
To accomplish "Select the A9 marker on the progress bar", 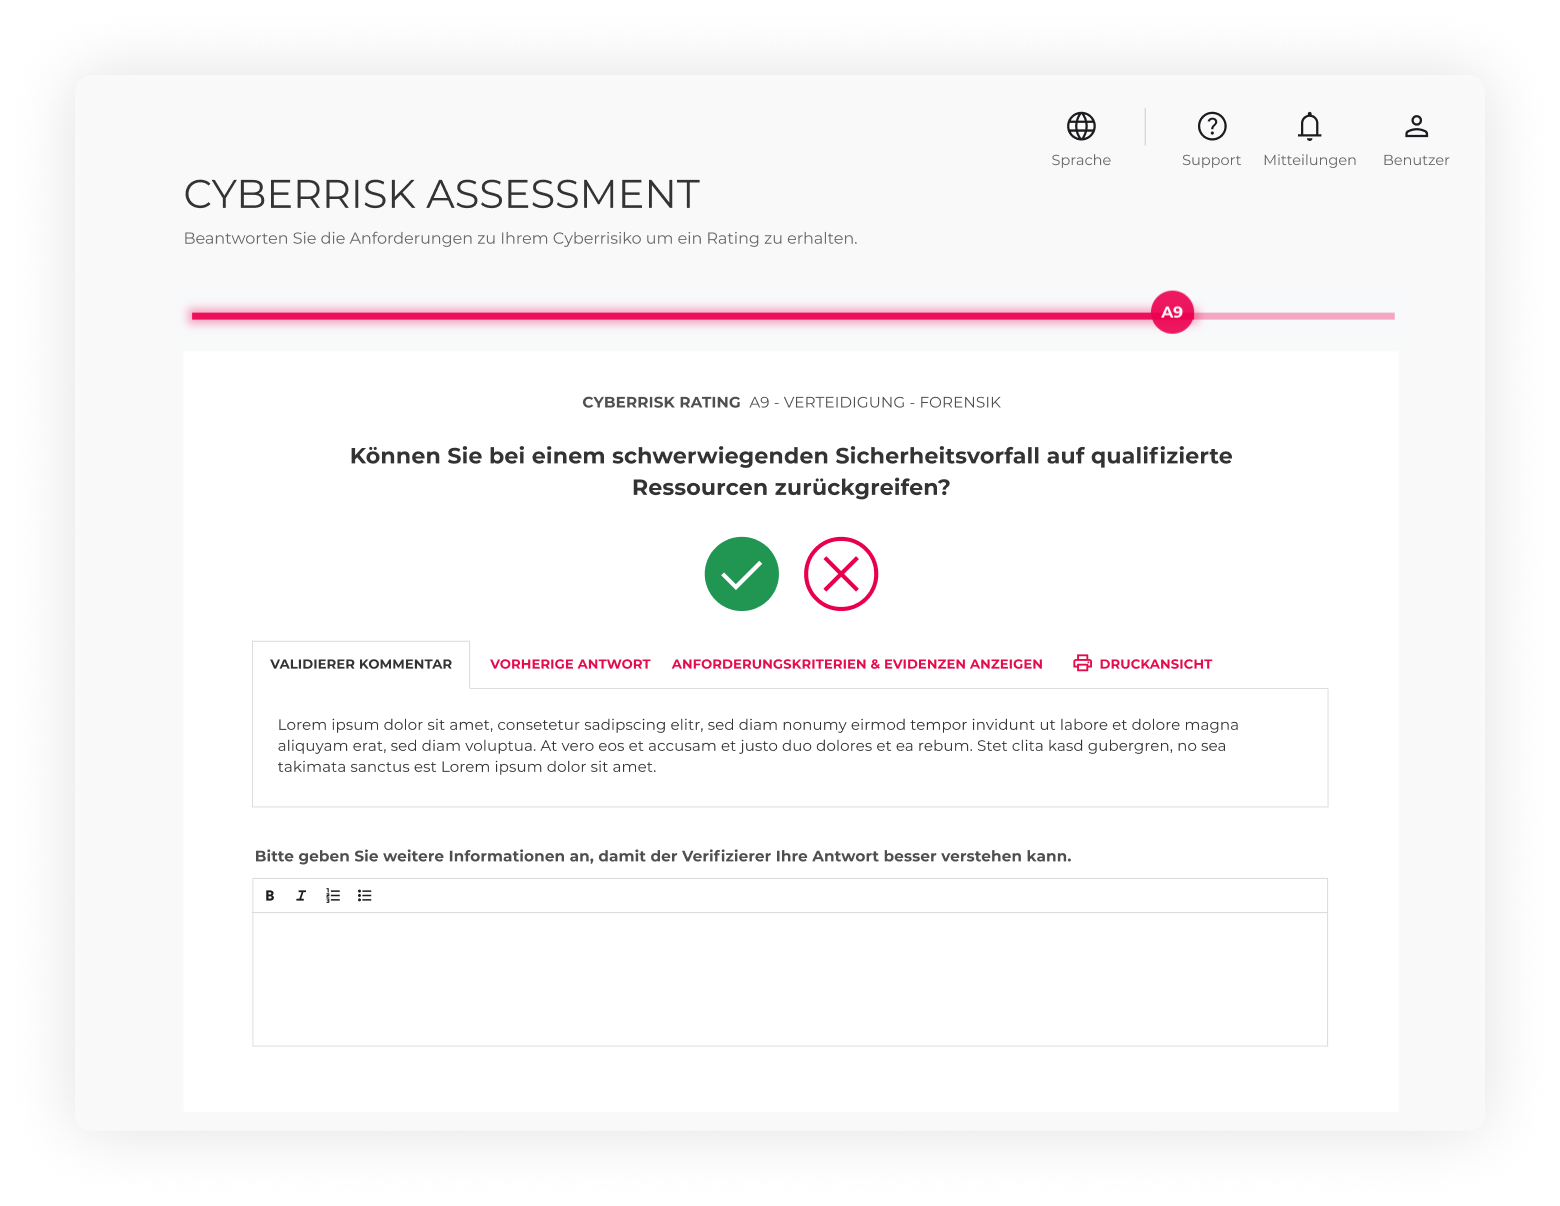I will [x=1172, y=312].
